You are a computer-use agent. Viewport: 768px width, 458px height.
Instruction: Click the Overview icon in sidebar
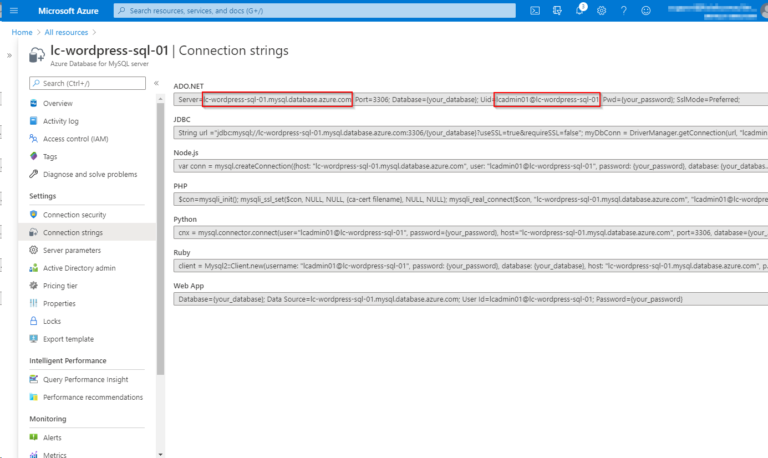[x=33, y=103]
